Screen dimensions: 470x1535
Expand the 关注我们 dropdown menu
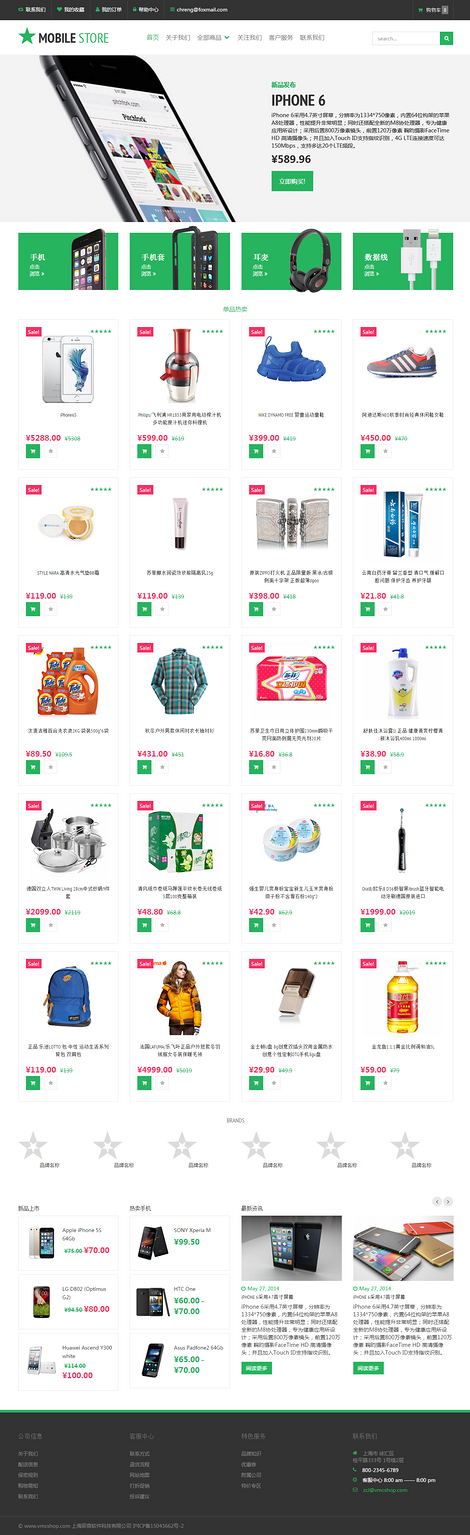pos(249,37)
